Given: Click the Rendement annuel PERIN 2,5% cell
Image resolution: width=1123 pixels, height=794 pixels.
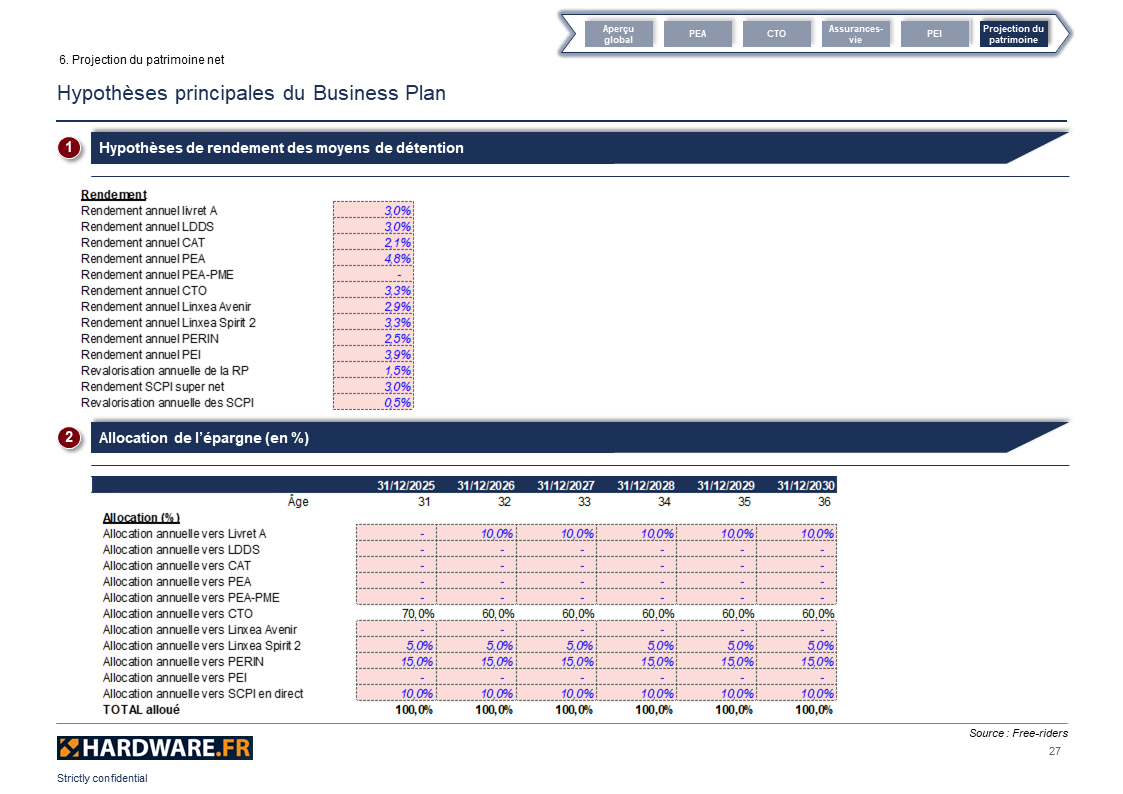Looking at the screenshot, I should (373, 339).
